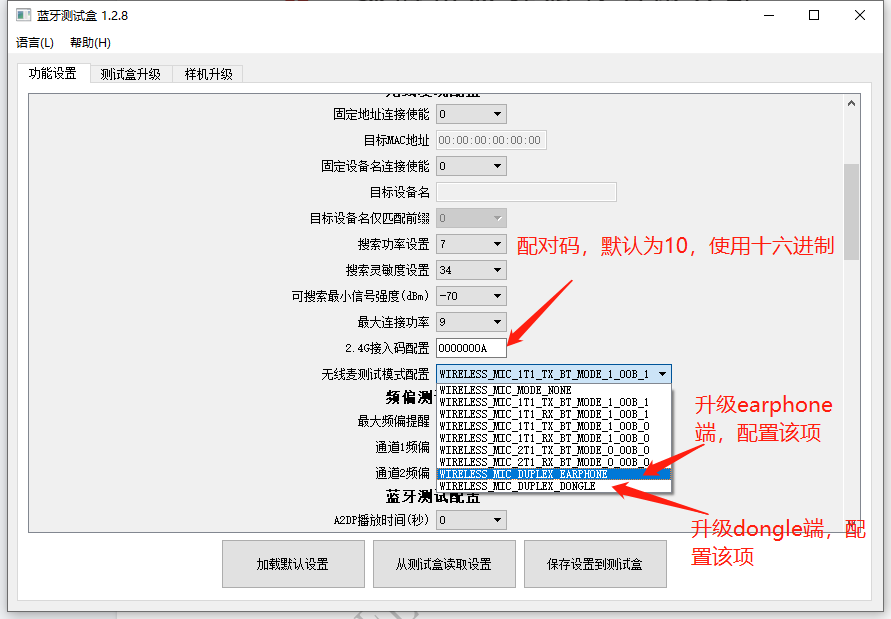Click the 2.4G接入码配置 input field

point(471,348)
